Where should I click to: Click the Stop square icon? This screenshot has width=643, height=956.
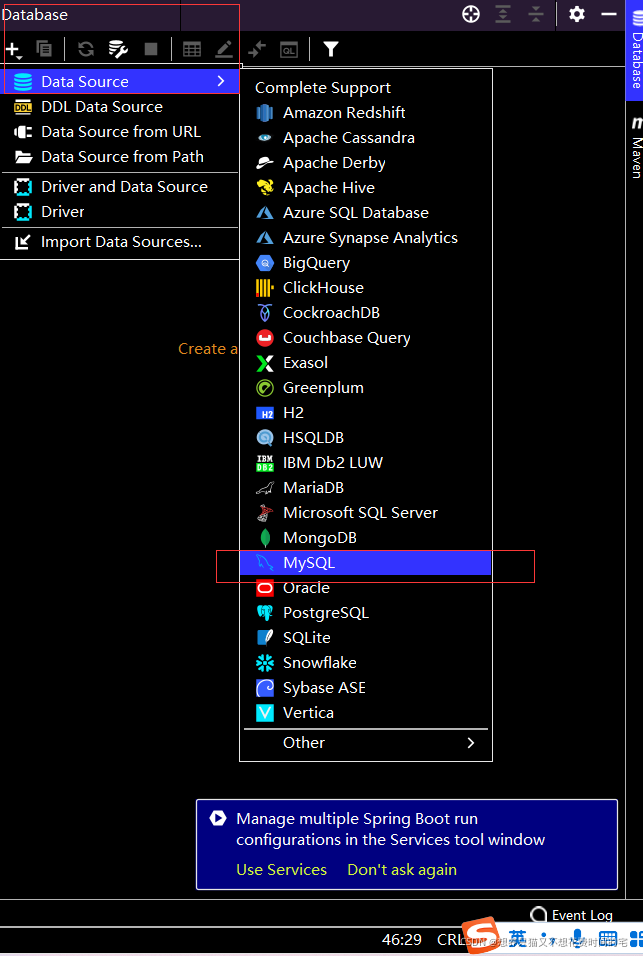coord(151,49)
